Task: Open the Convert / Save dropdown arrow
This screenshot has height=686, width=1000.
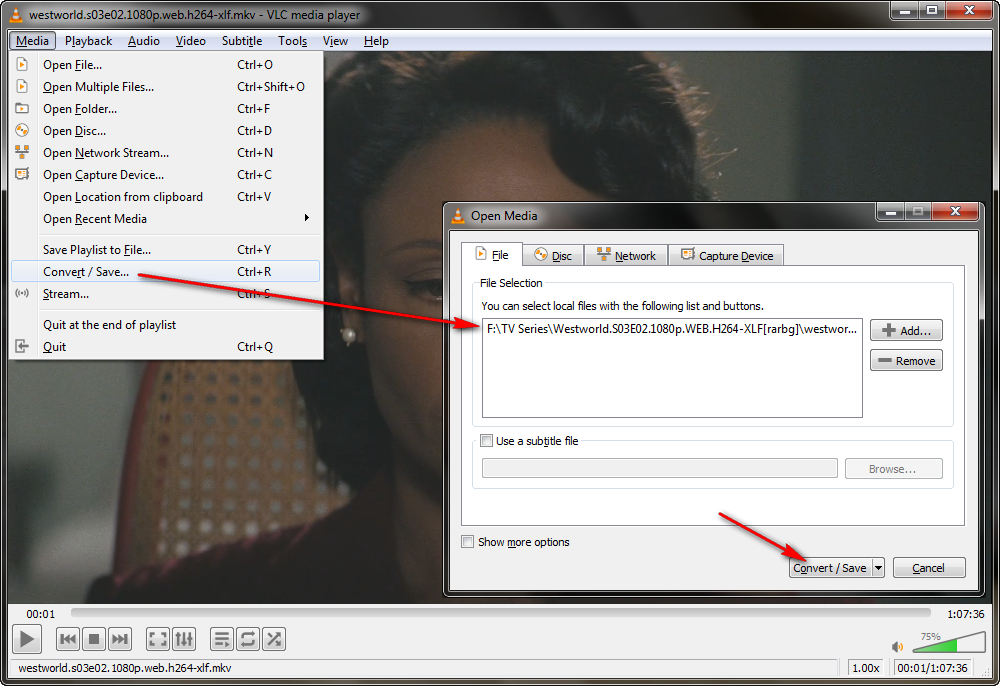Action: click(878, 567)
